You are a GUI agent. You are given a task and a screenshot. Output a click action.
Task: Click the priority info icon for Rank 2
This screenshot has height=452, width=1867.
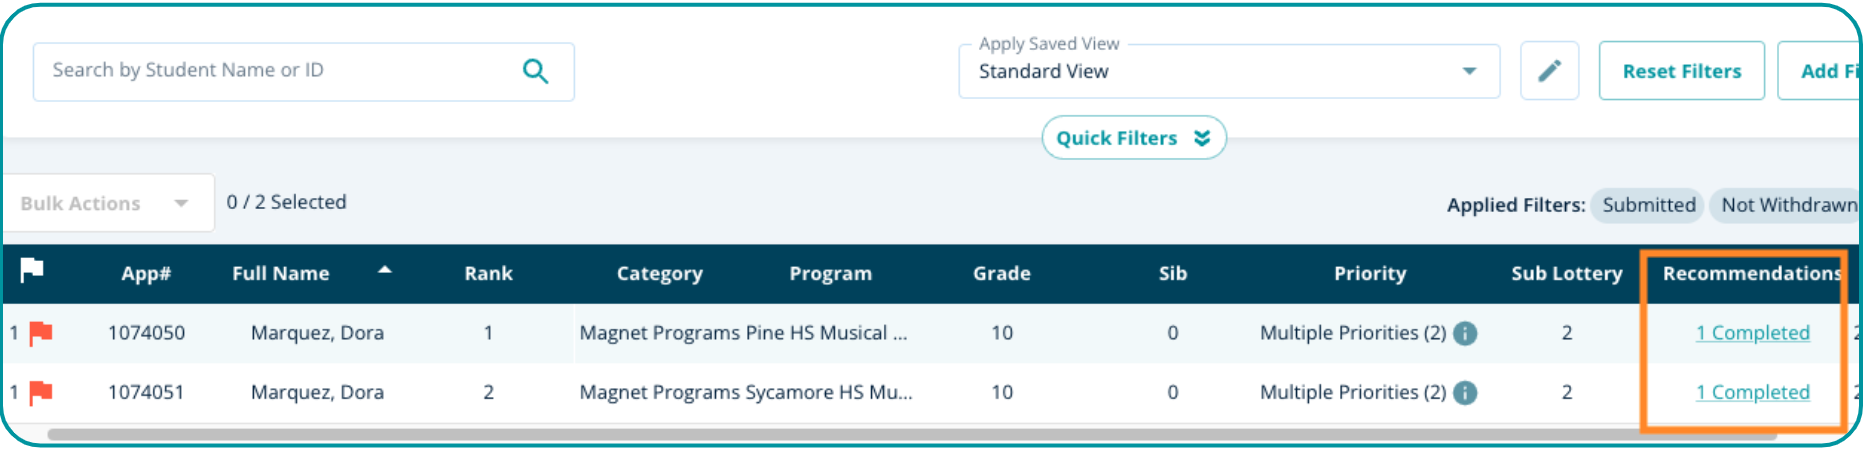(x=1465, y=393)
